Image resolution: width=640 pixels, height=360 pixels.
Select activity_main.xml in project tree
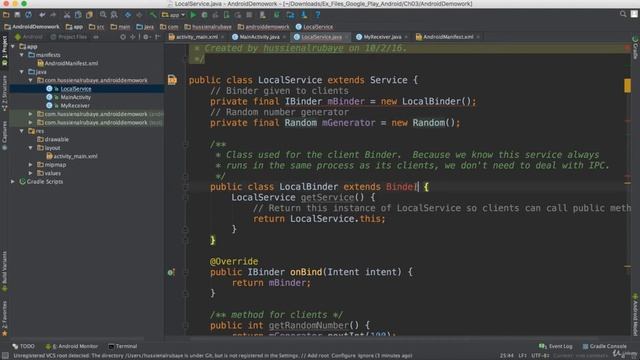click(71, 156)
